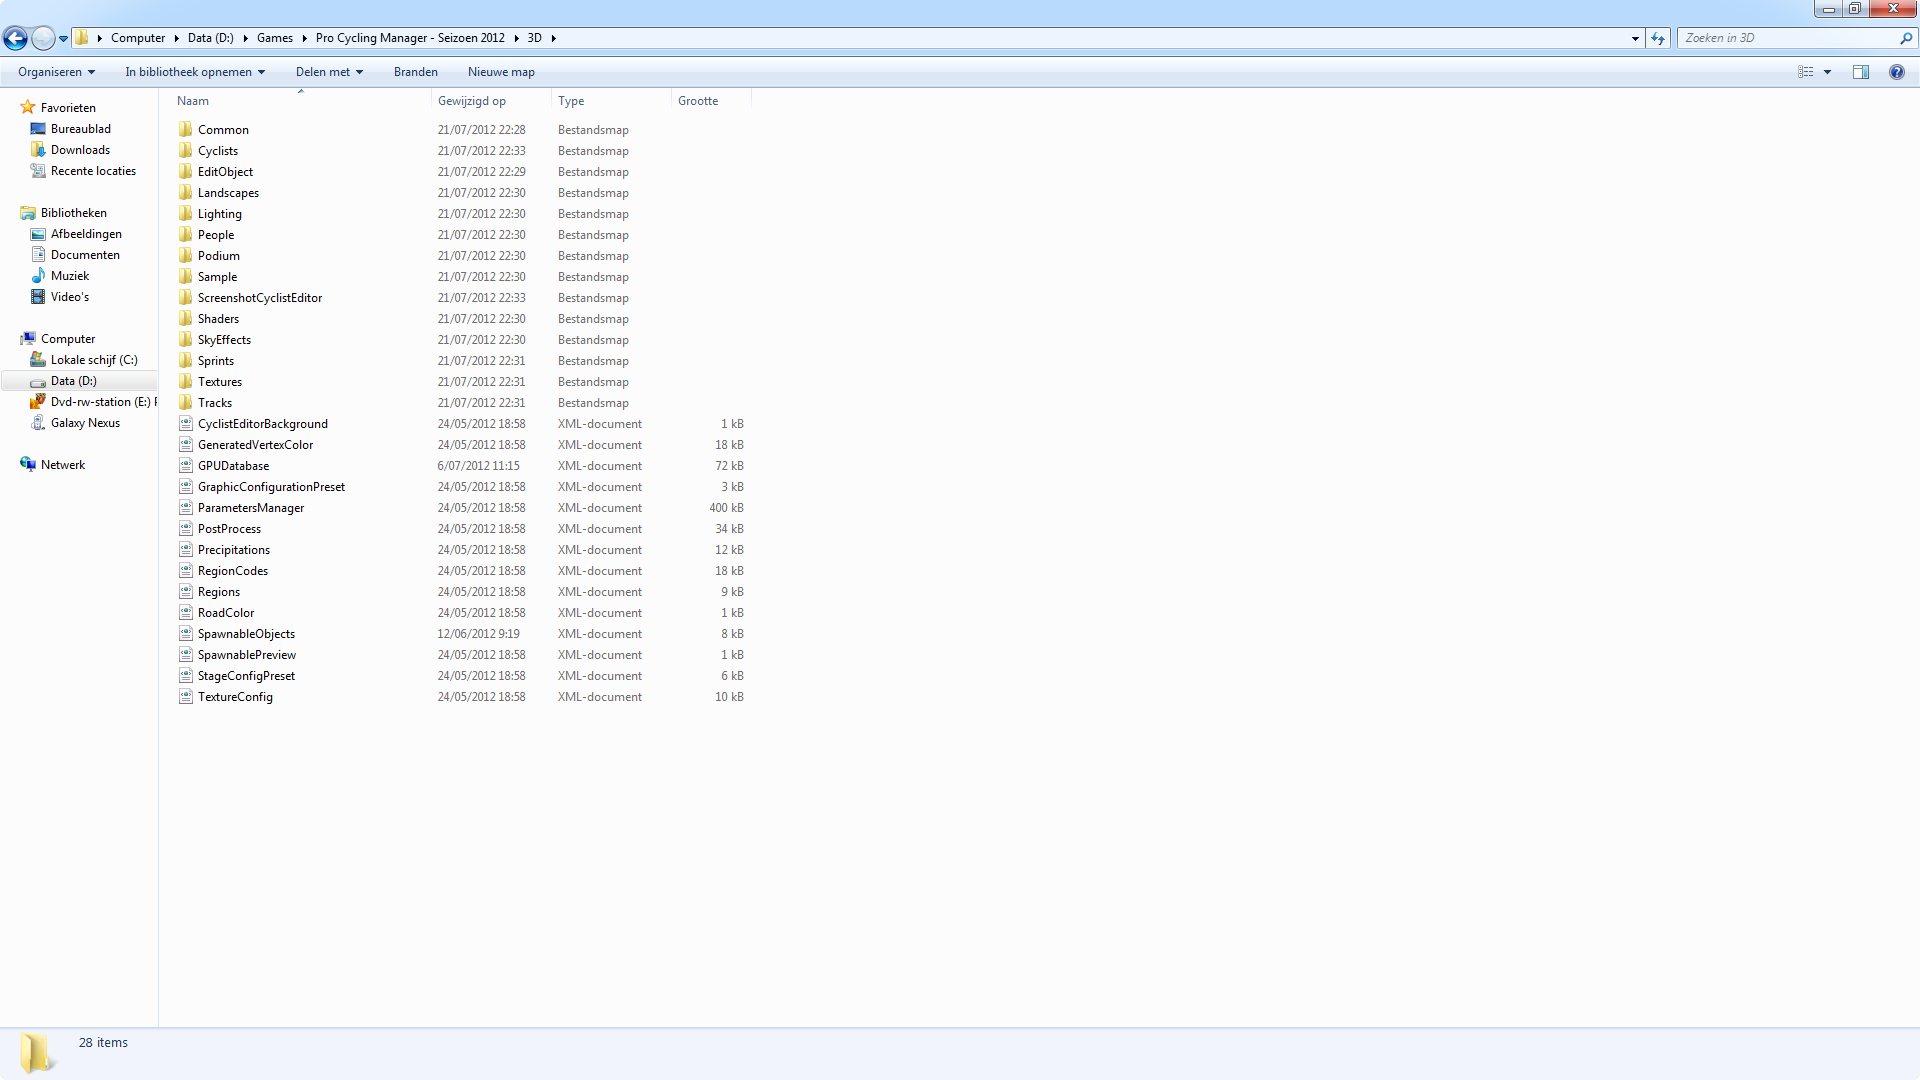Click the Branden button

(x=415, y=72)
